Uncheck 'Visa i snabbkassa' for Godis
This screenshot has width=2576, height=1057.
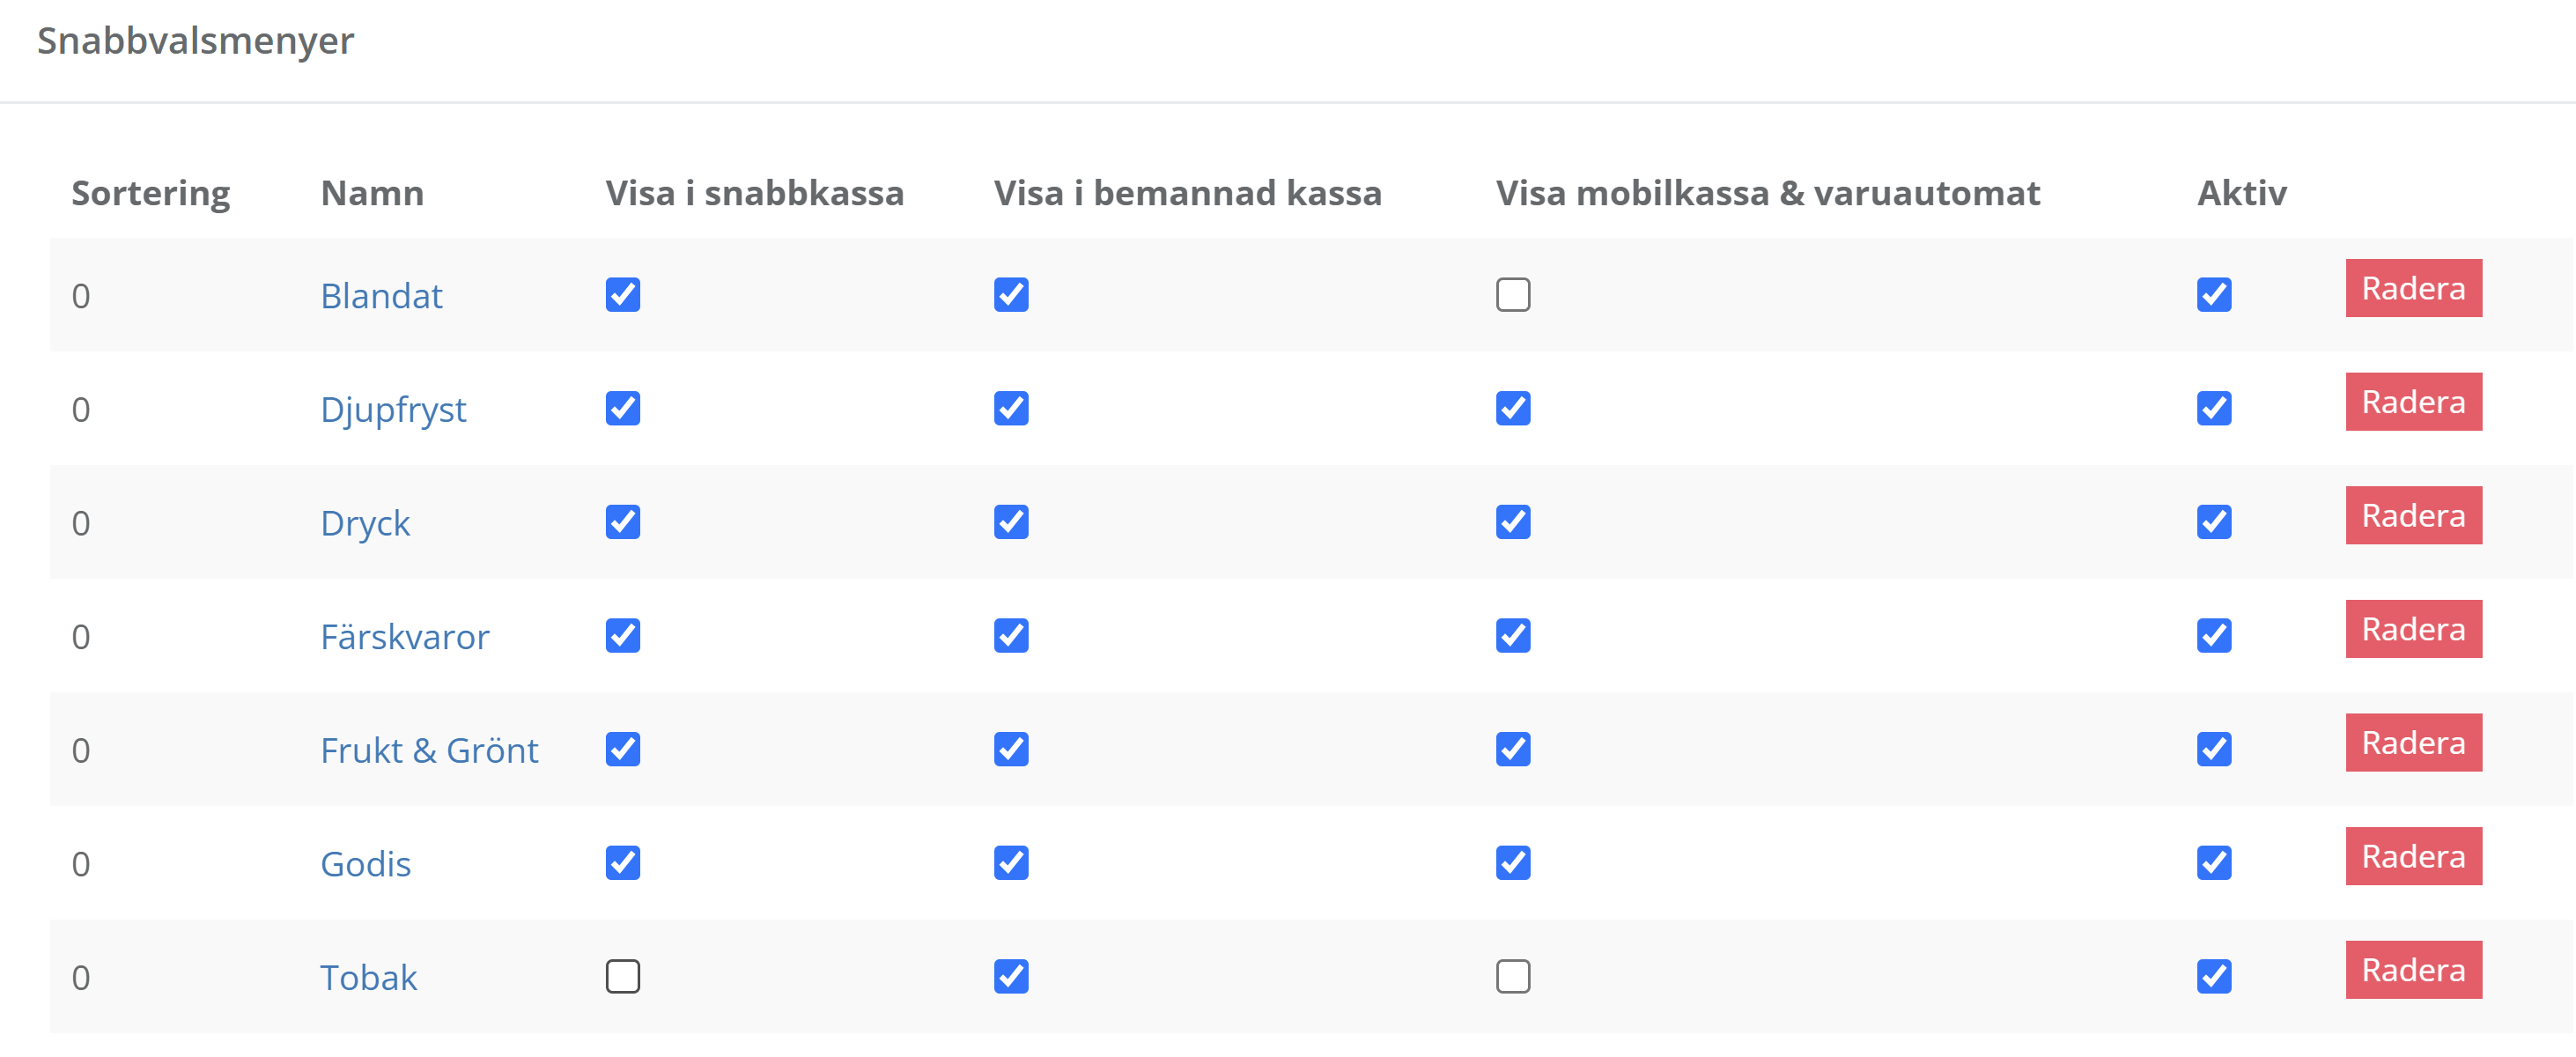[622, 862]
